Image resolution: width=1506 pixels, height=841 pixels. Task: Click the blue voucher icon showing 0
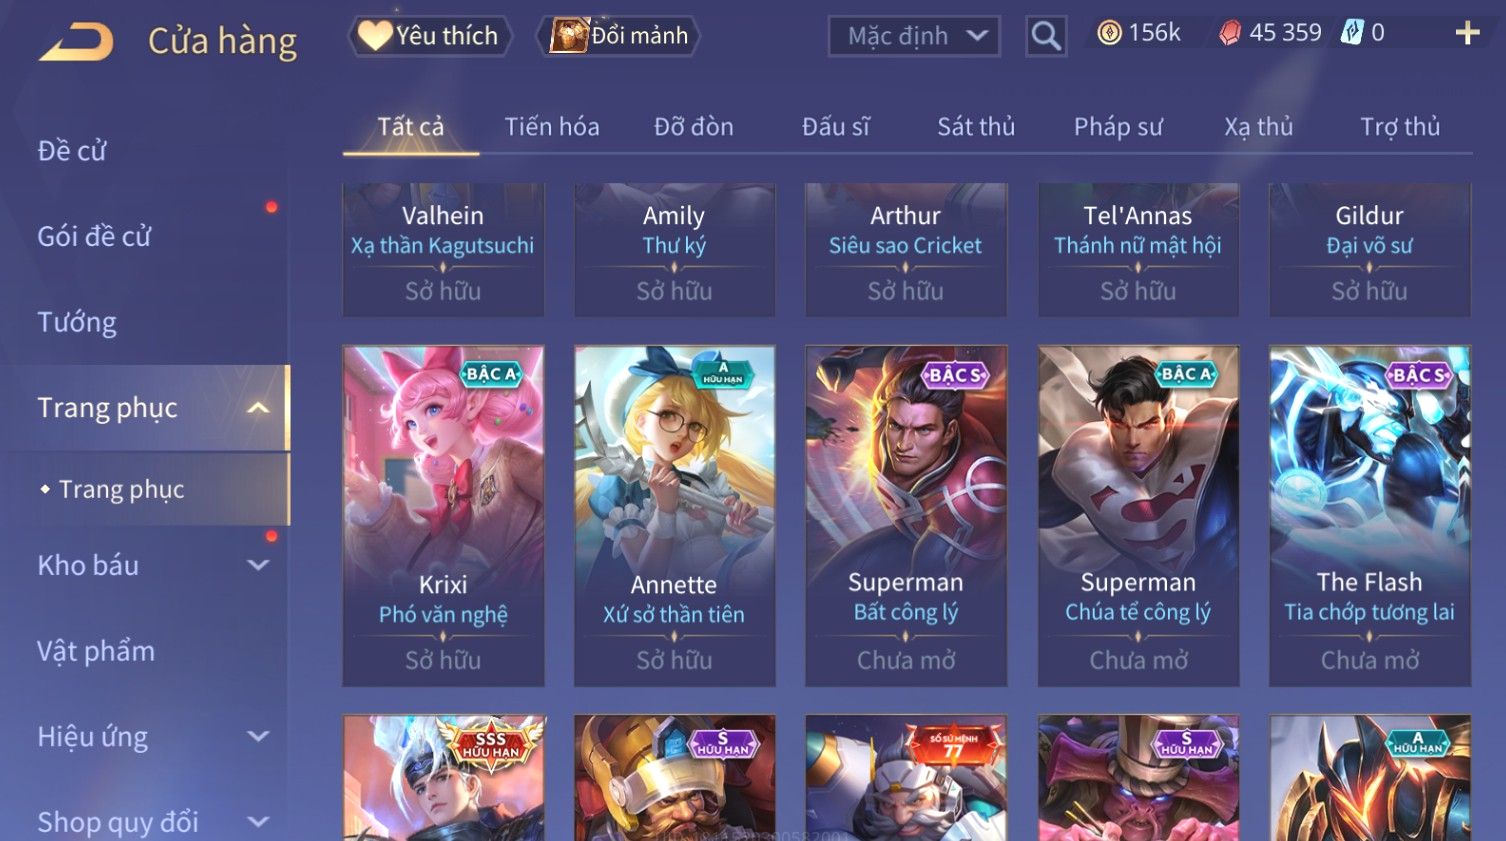[x=1352, y=33]
